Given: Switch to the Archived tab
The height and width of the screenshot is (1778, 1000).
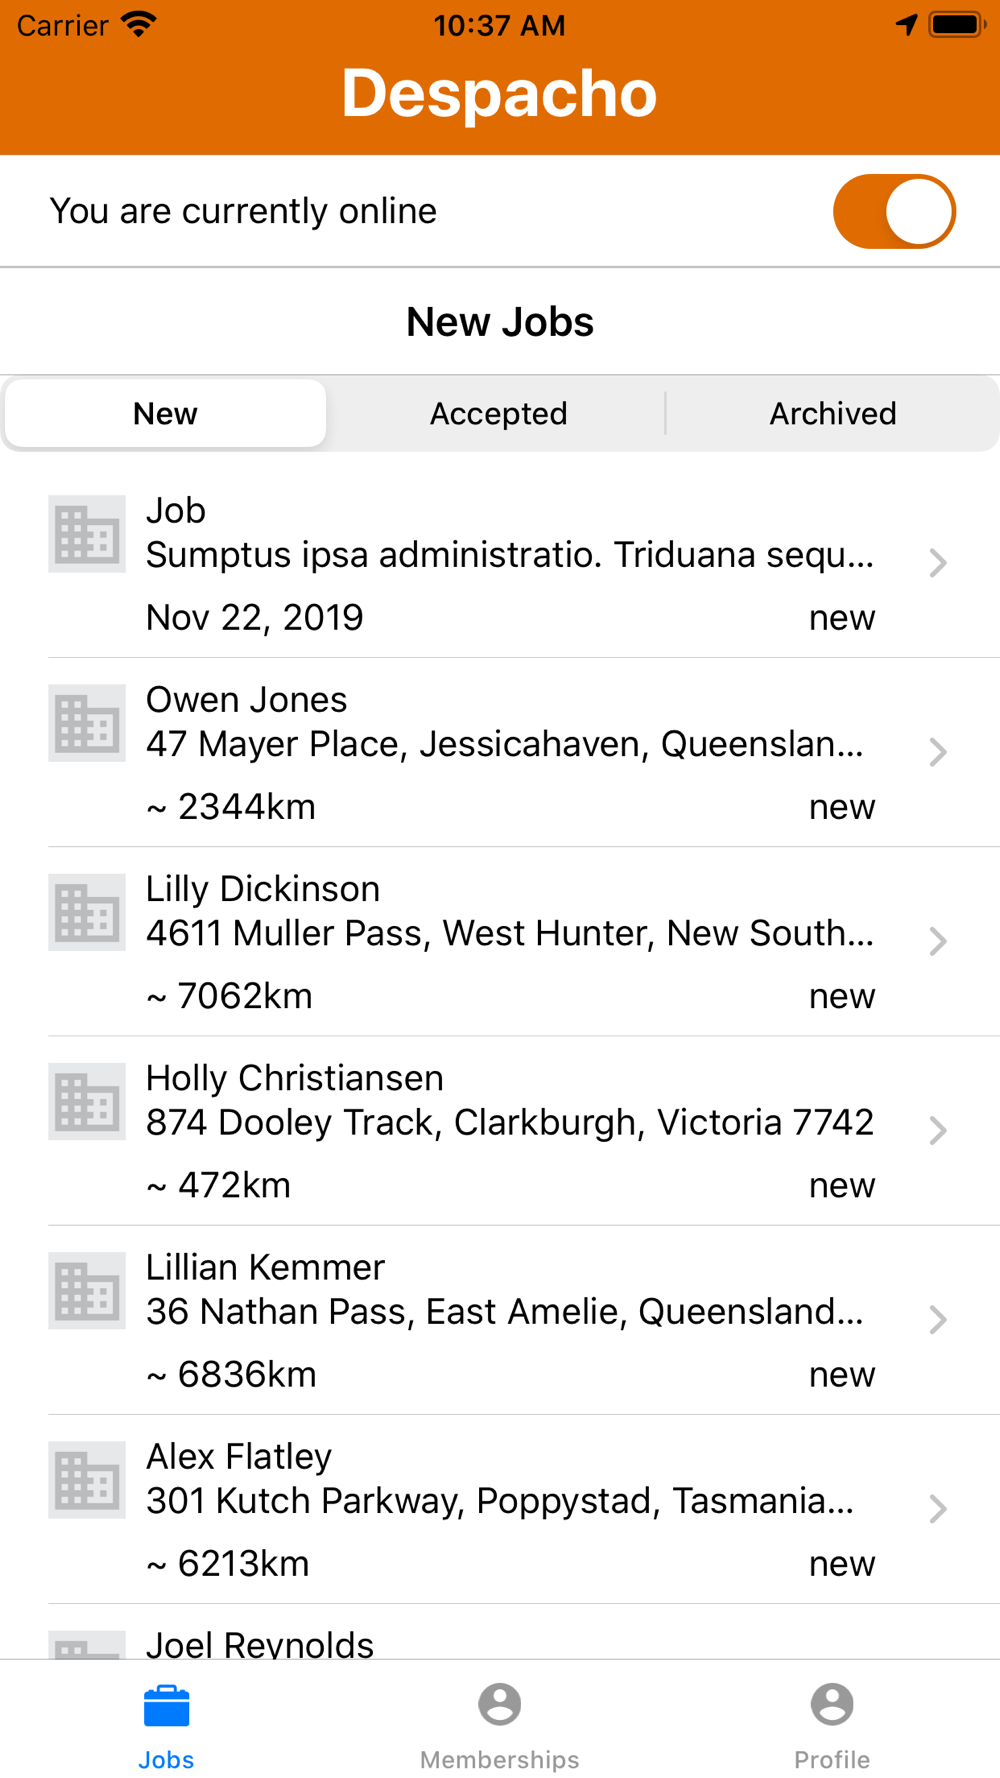Looking at the screenshot, I should pyautogui.click(x=832, y=413).
